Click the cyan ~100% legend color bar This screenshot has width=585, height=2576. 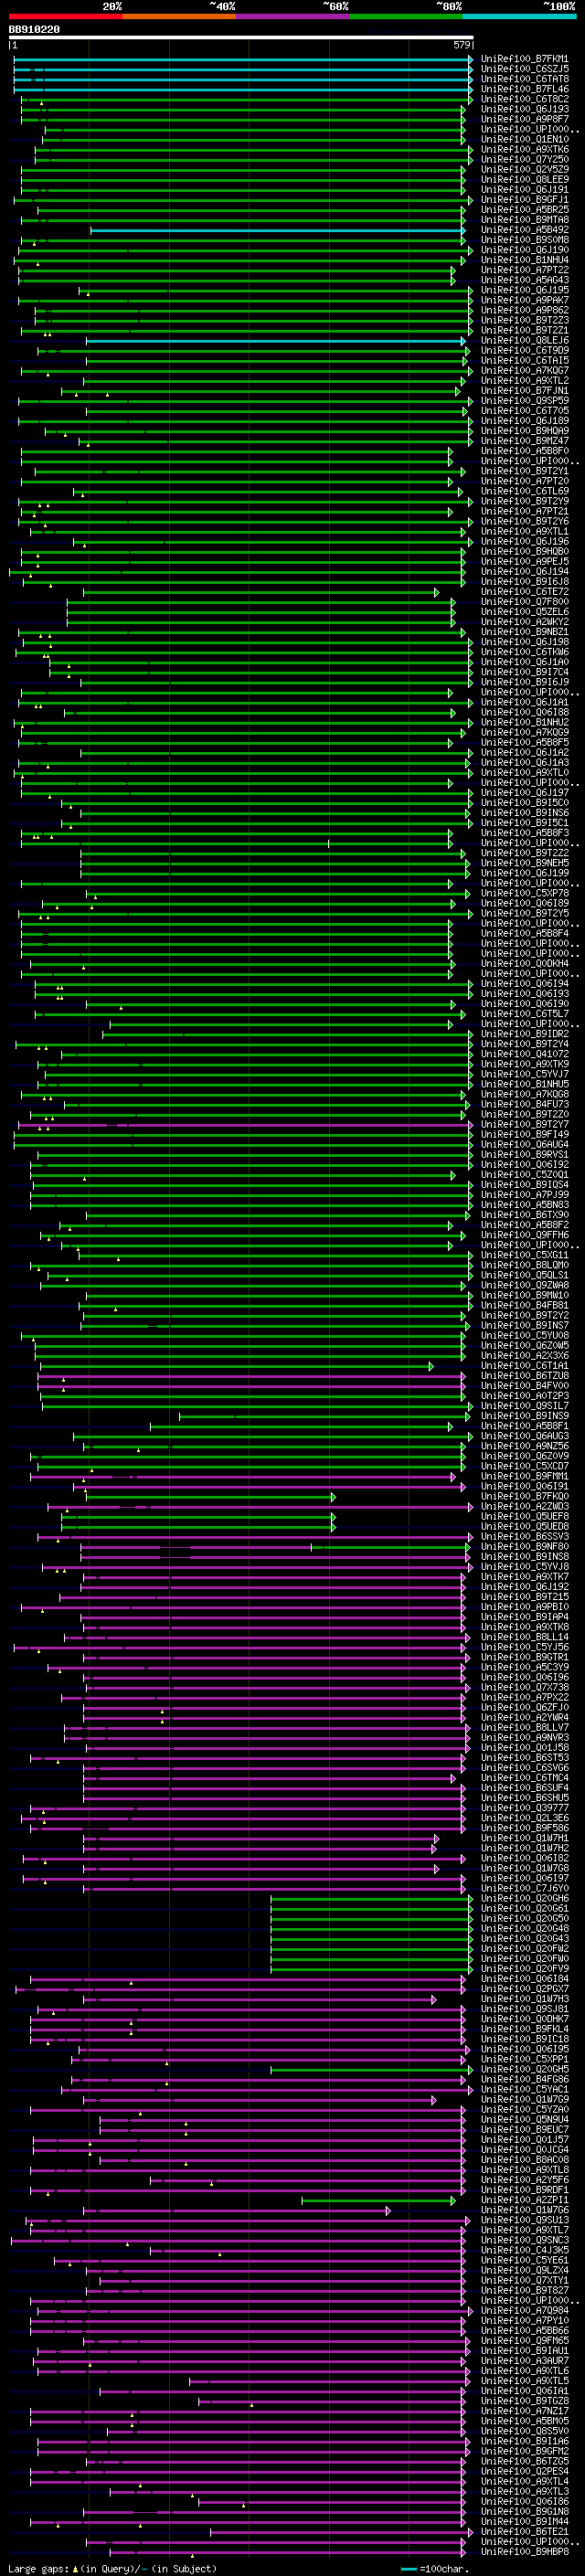[519, 16]
